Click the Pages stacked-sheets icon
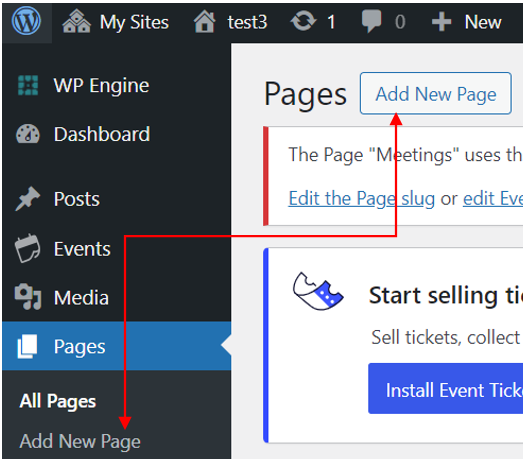Viewport: 523px width, 459px height. 27,347
